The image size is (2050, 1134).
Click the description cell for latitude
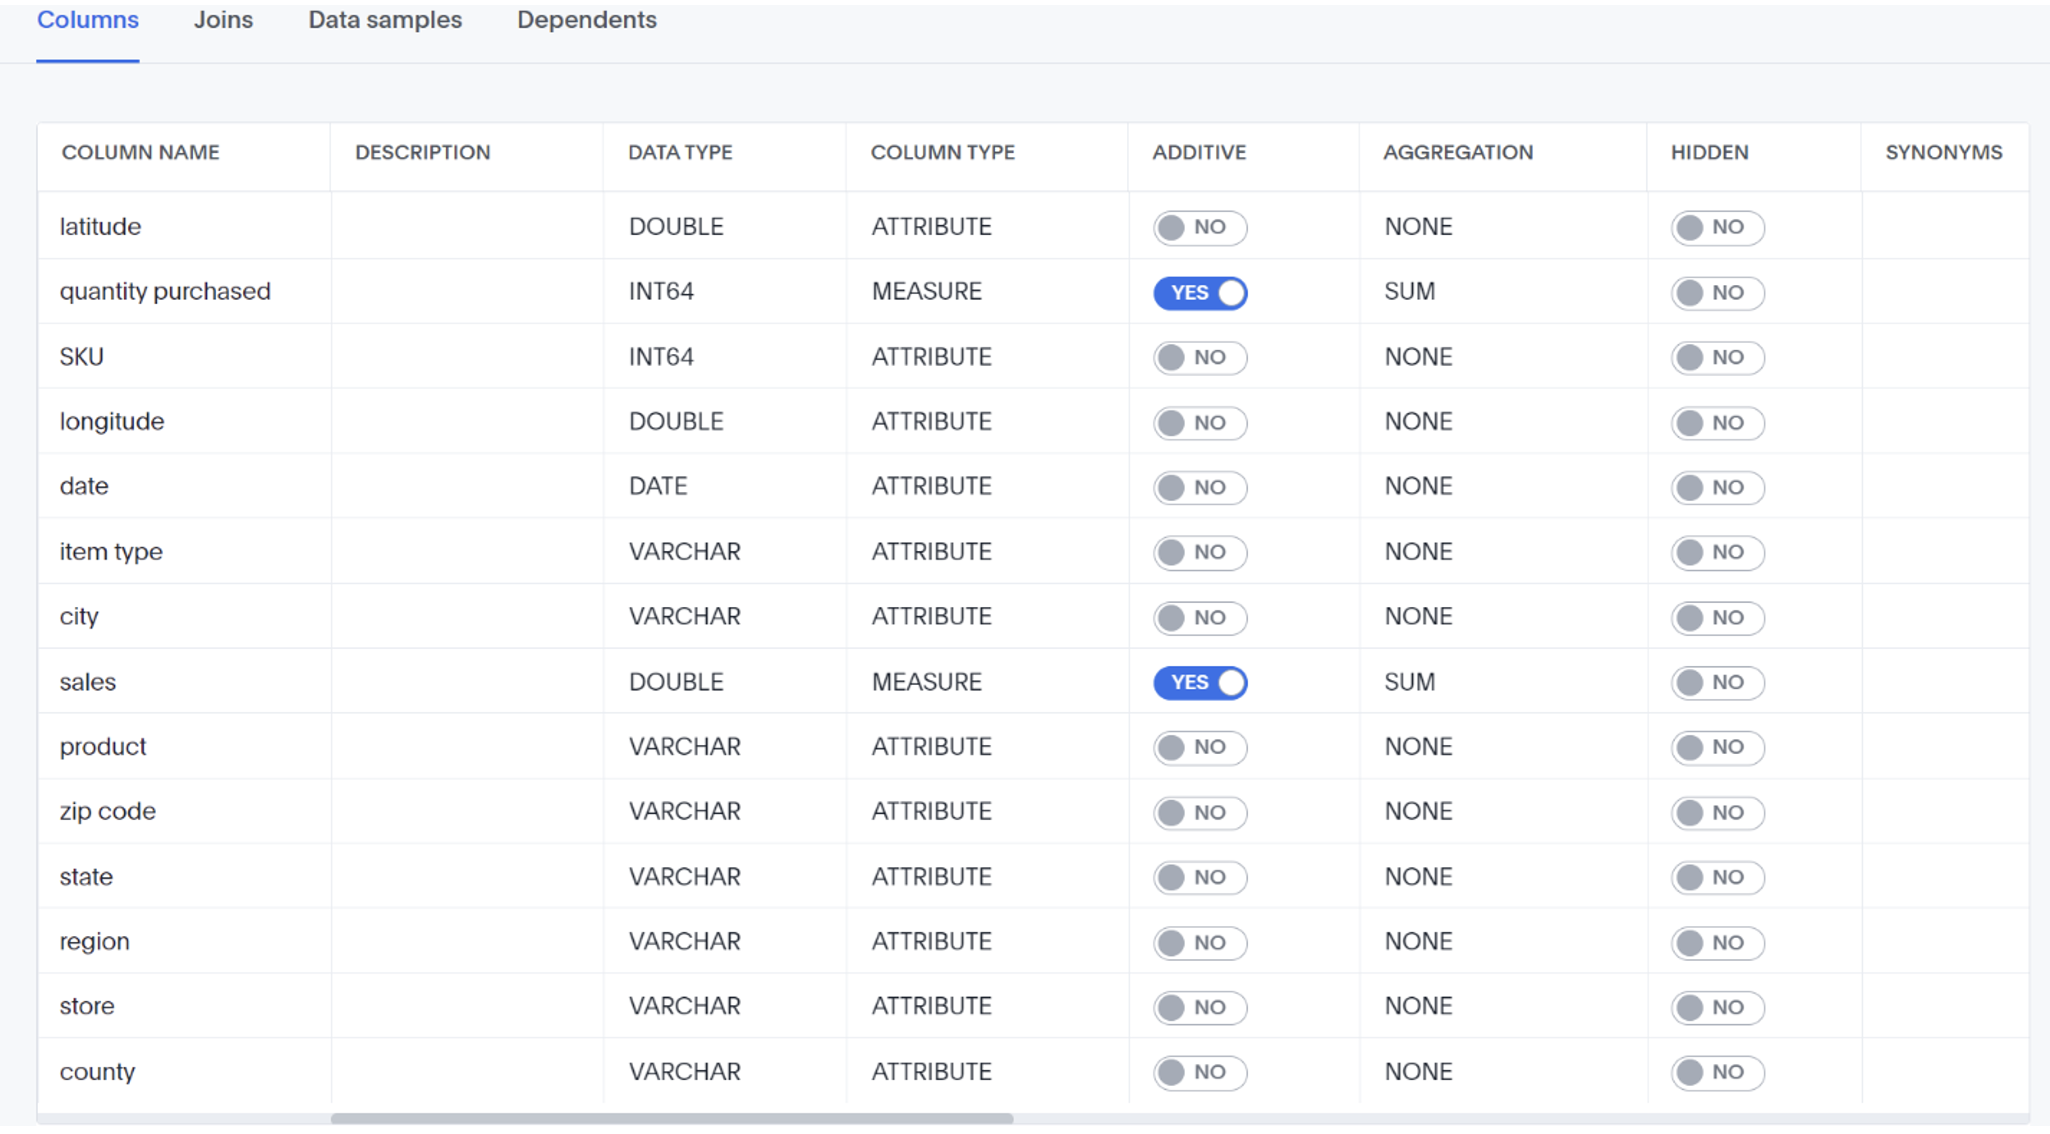[467, 227]
